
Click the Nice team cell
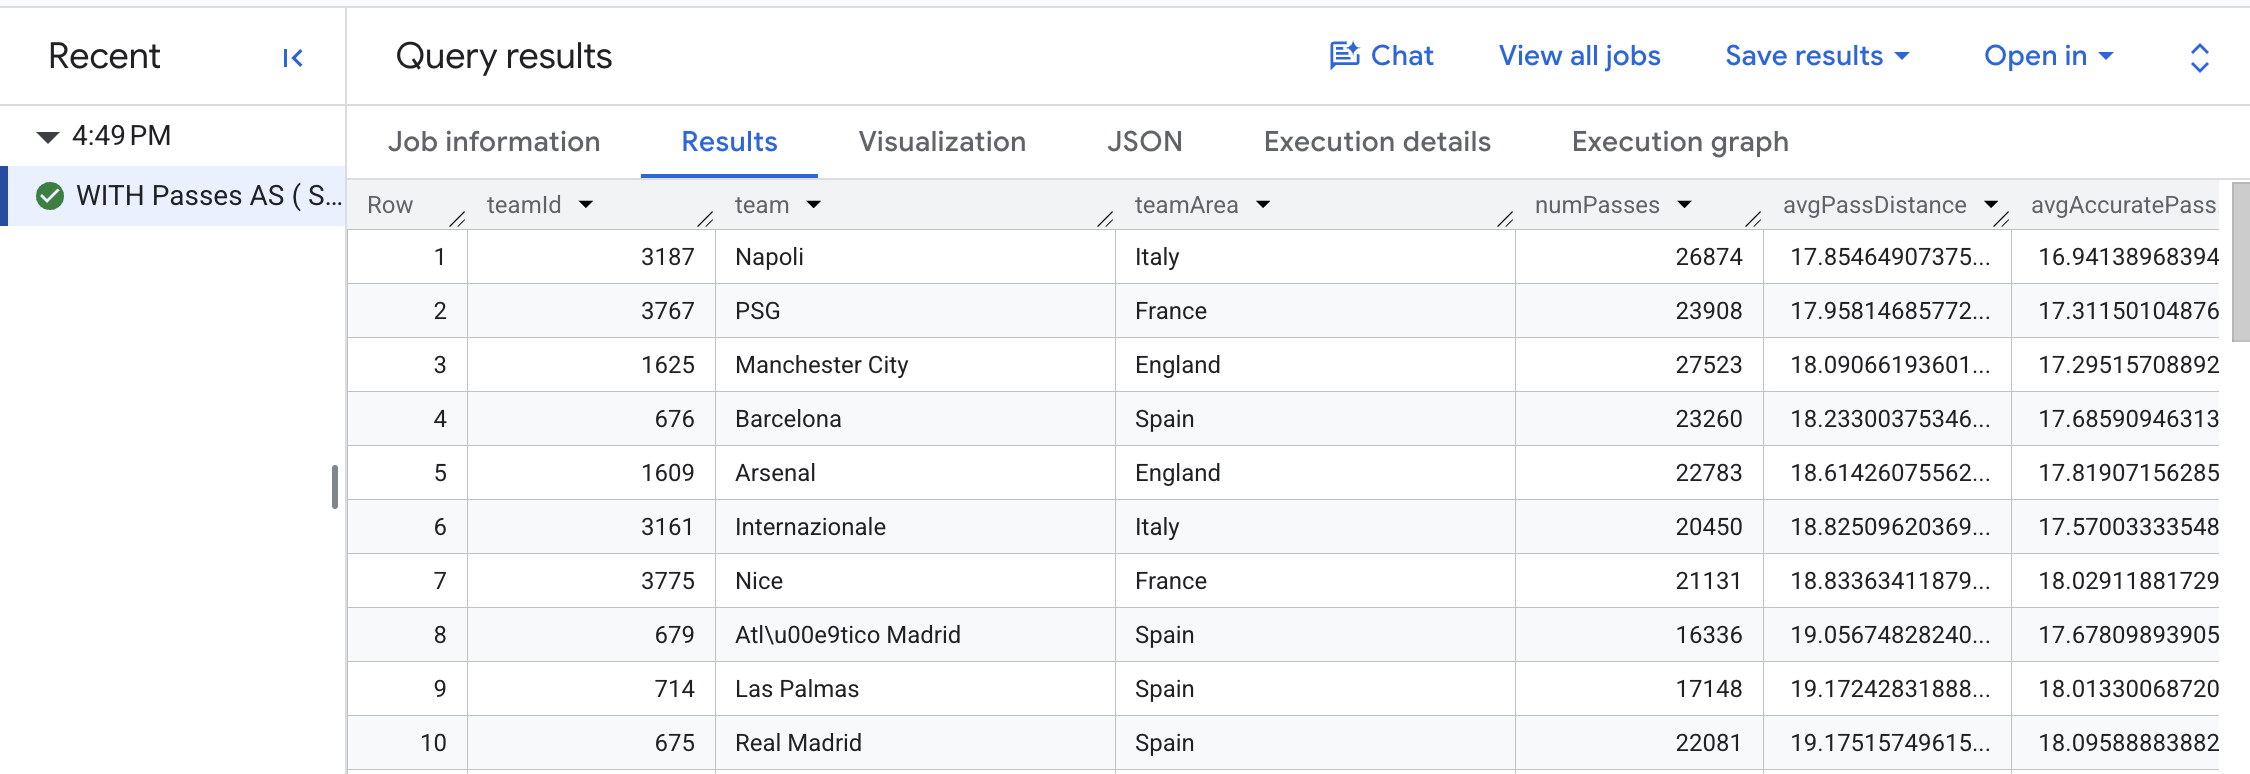coord(915,581)
